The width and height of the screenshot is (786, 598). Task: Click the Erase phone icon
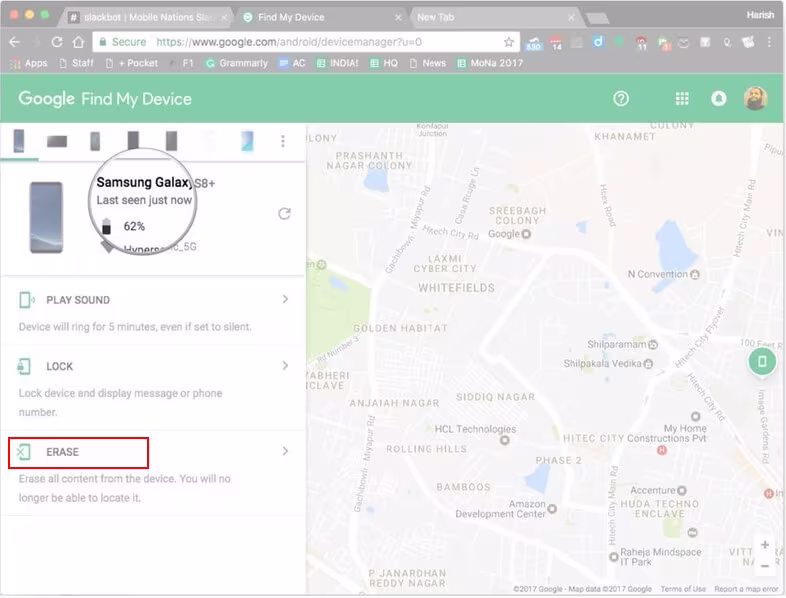(23, 452)
